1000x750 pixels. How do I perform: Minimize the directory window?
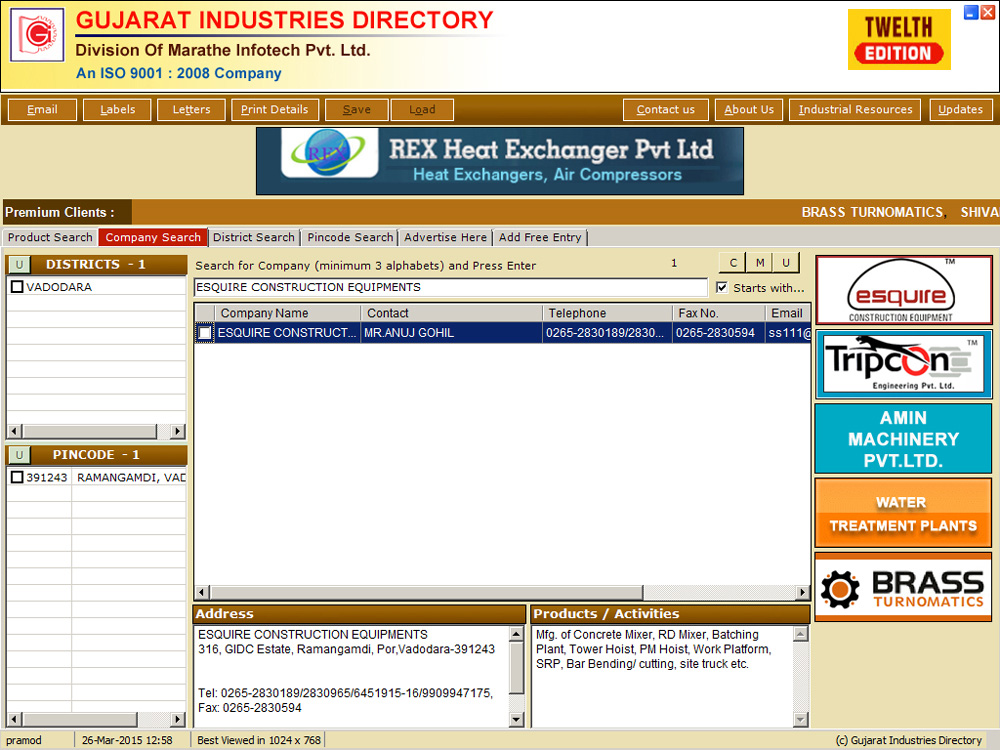[971, 13]
